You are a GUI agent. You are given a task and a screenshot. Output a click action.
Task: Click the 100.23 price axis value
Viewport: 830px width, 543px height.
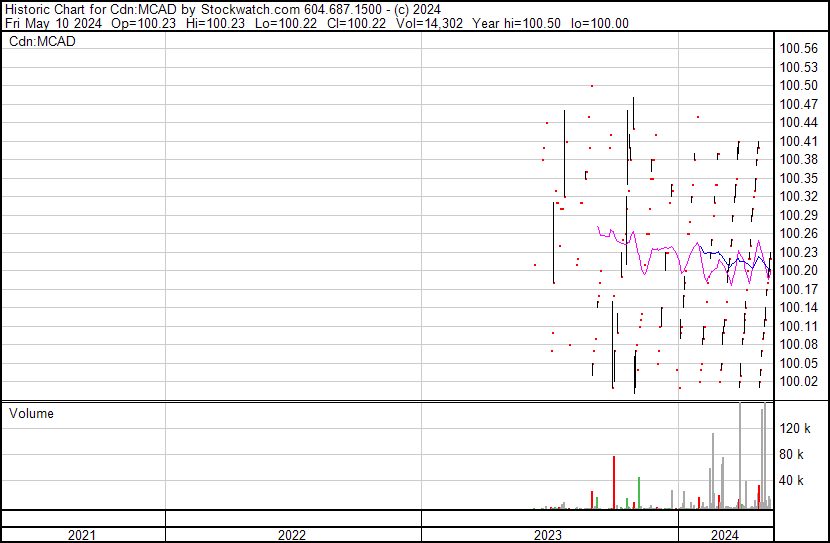(x=799, y=252)
